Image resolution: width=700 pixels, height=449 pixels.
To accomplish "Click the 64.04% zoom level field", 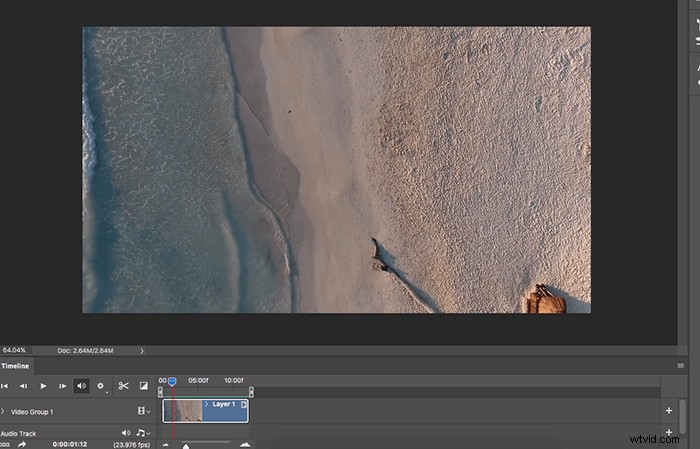I will pos(14,350).
